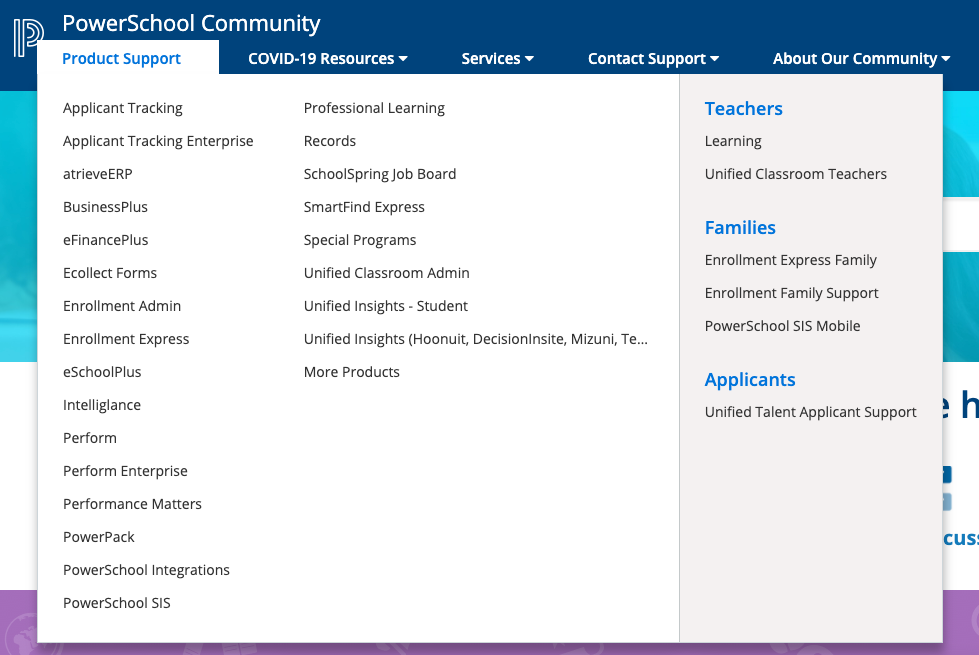This screenshot has height=655, width=979.
Task: Select Enrollment Family Support link
Action: (x=791, y=293)
